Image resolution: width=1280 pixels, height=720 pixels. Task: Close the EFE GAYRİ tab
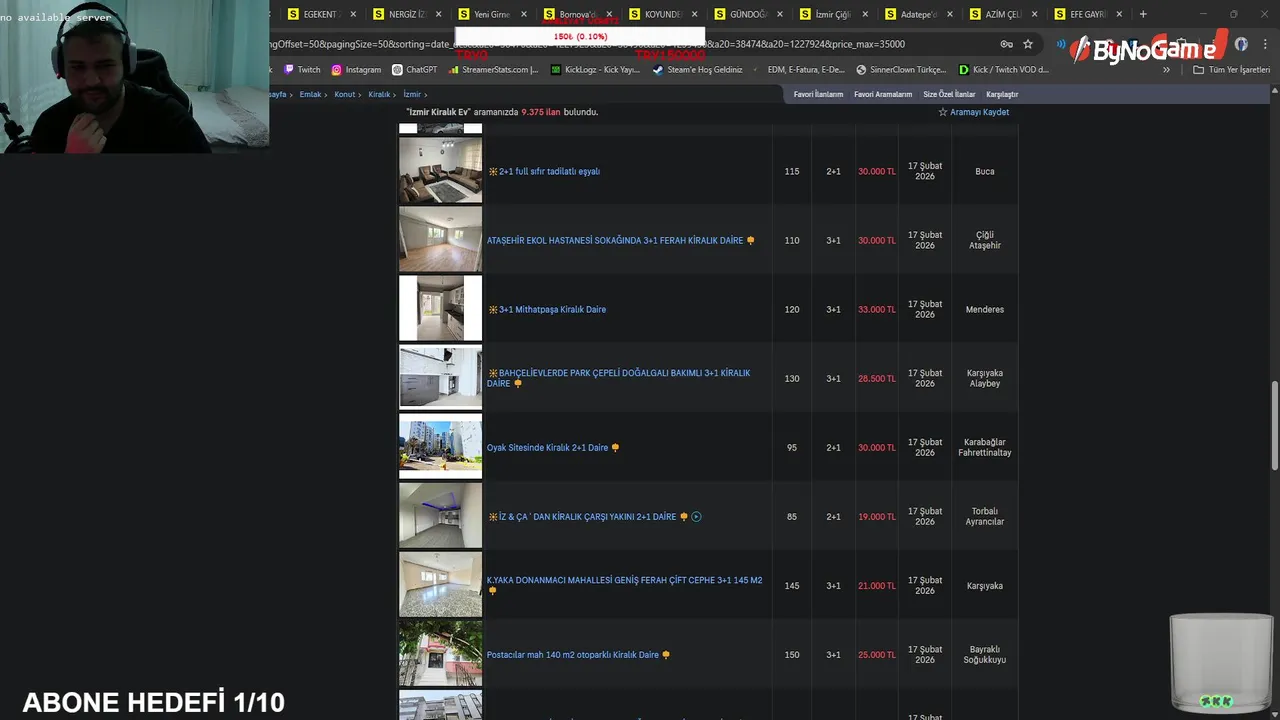click(1120, 14)
